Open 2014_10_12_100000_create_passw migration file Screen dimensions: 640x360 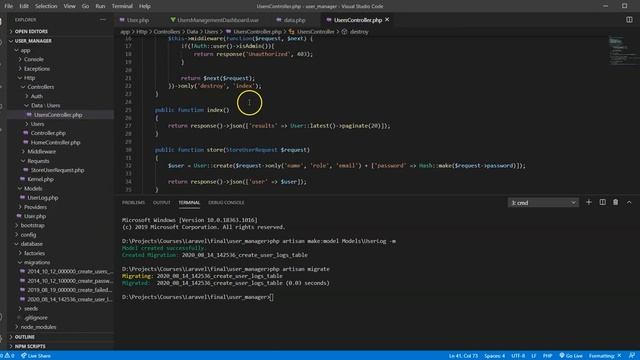(70, 281)
